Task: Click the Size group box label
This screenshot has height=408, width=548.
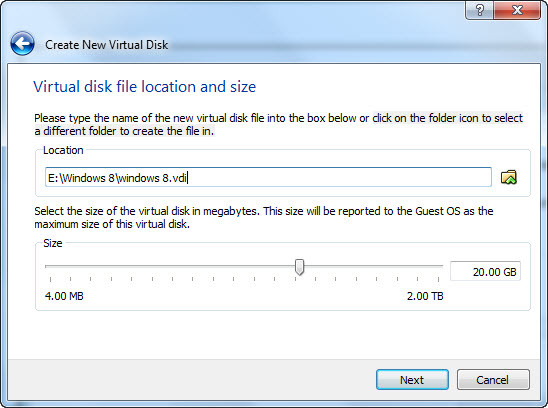Action: [52, 243]
